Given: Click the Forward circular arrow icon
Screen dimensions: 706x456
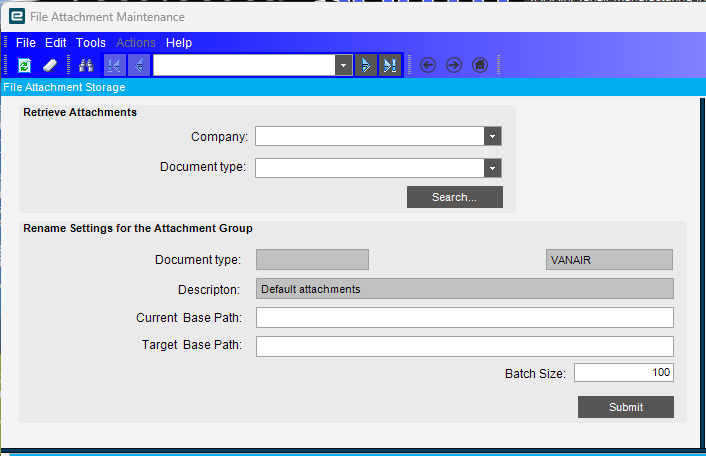Looking at the screenshot, I should [x=454, y=65].
